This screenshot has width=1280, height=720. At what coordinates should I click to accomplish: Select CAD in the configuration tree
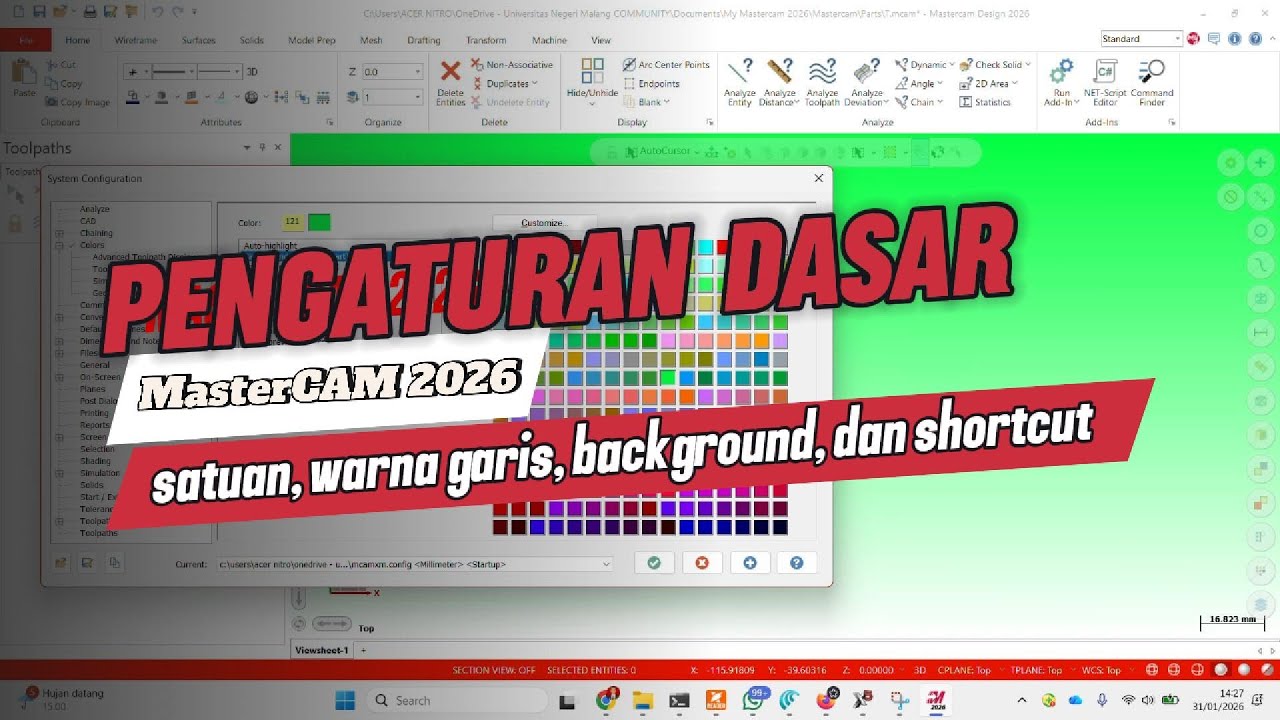(88, 221)
